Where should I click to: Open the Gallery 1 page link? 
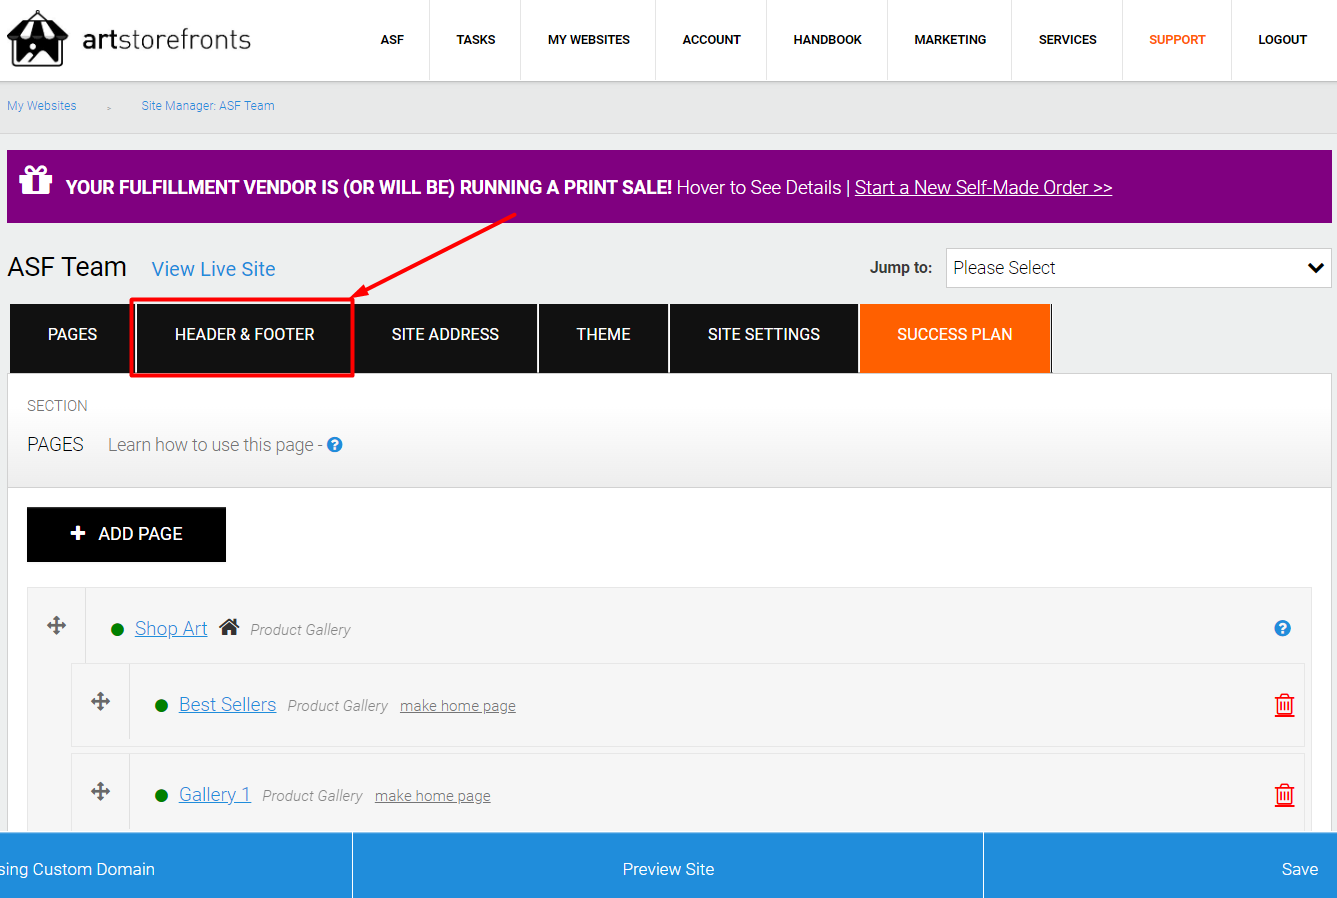point(215,794)
